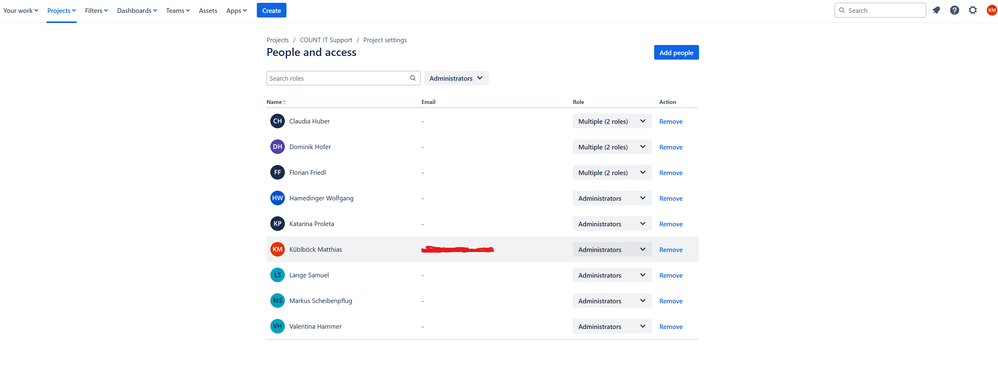Open role dropdown for Katarina Proleta

click(x=612, y=224)
